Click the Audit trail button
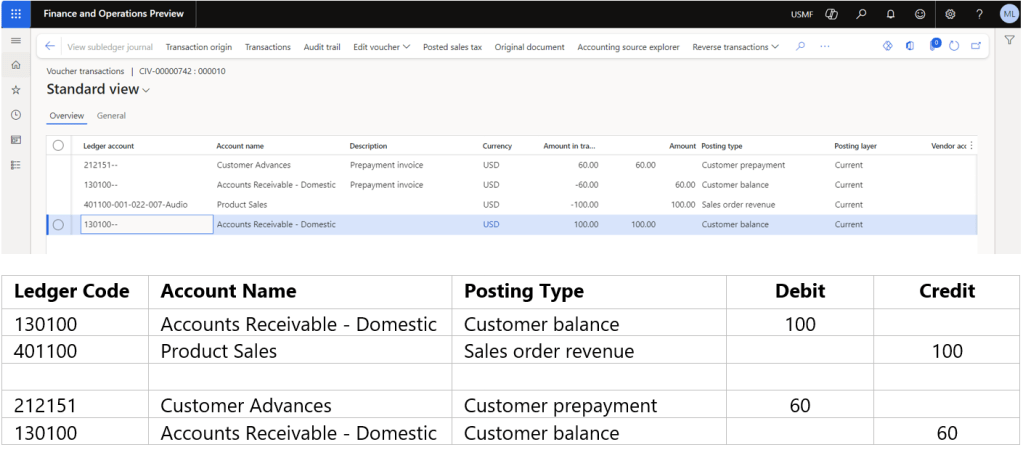The image size is (1023, 450). point(322,47)
